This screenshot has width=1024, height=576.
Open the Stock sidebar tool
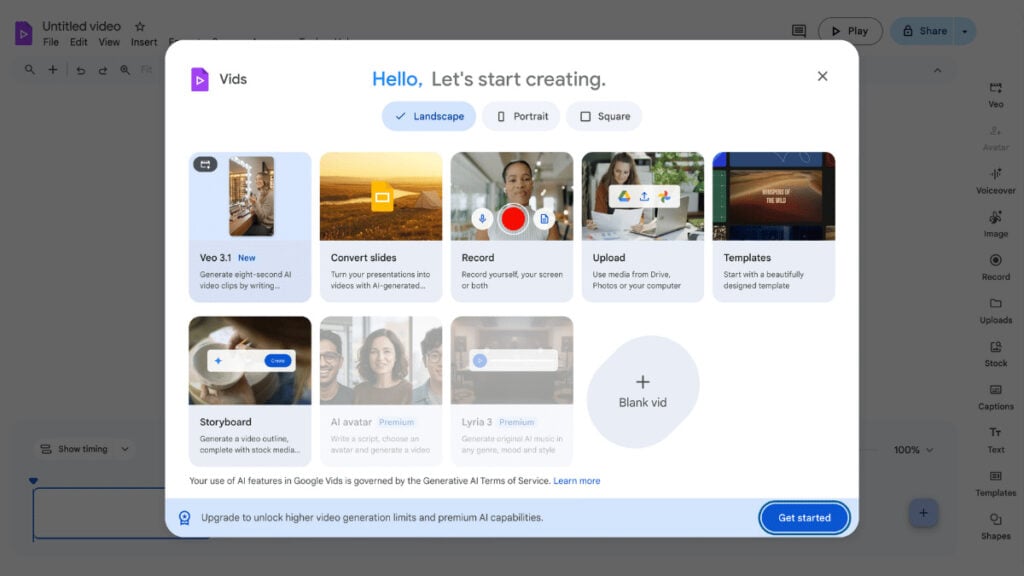click(x=995, y=353)
